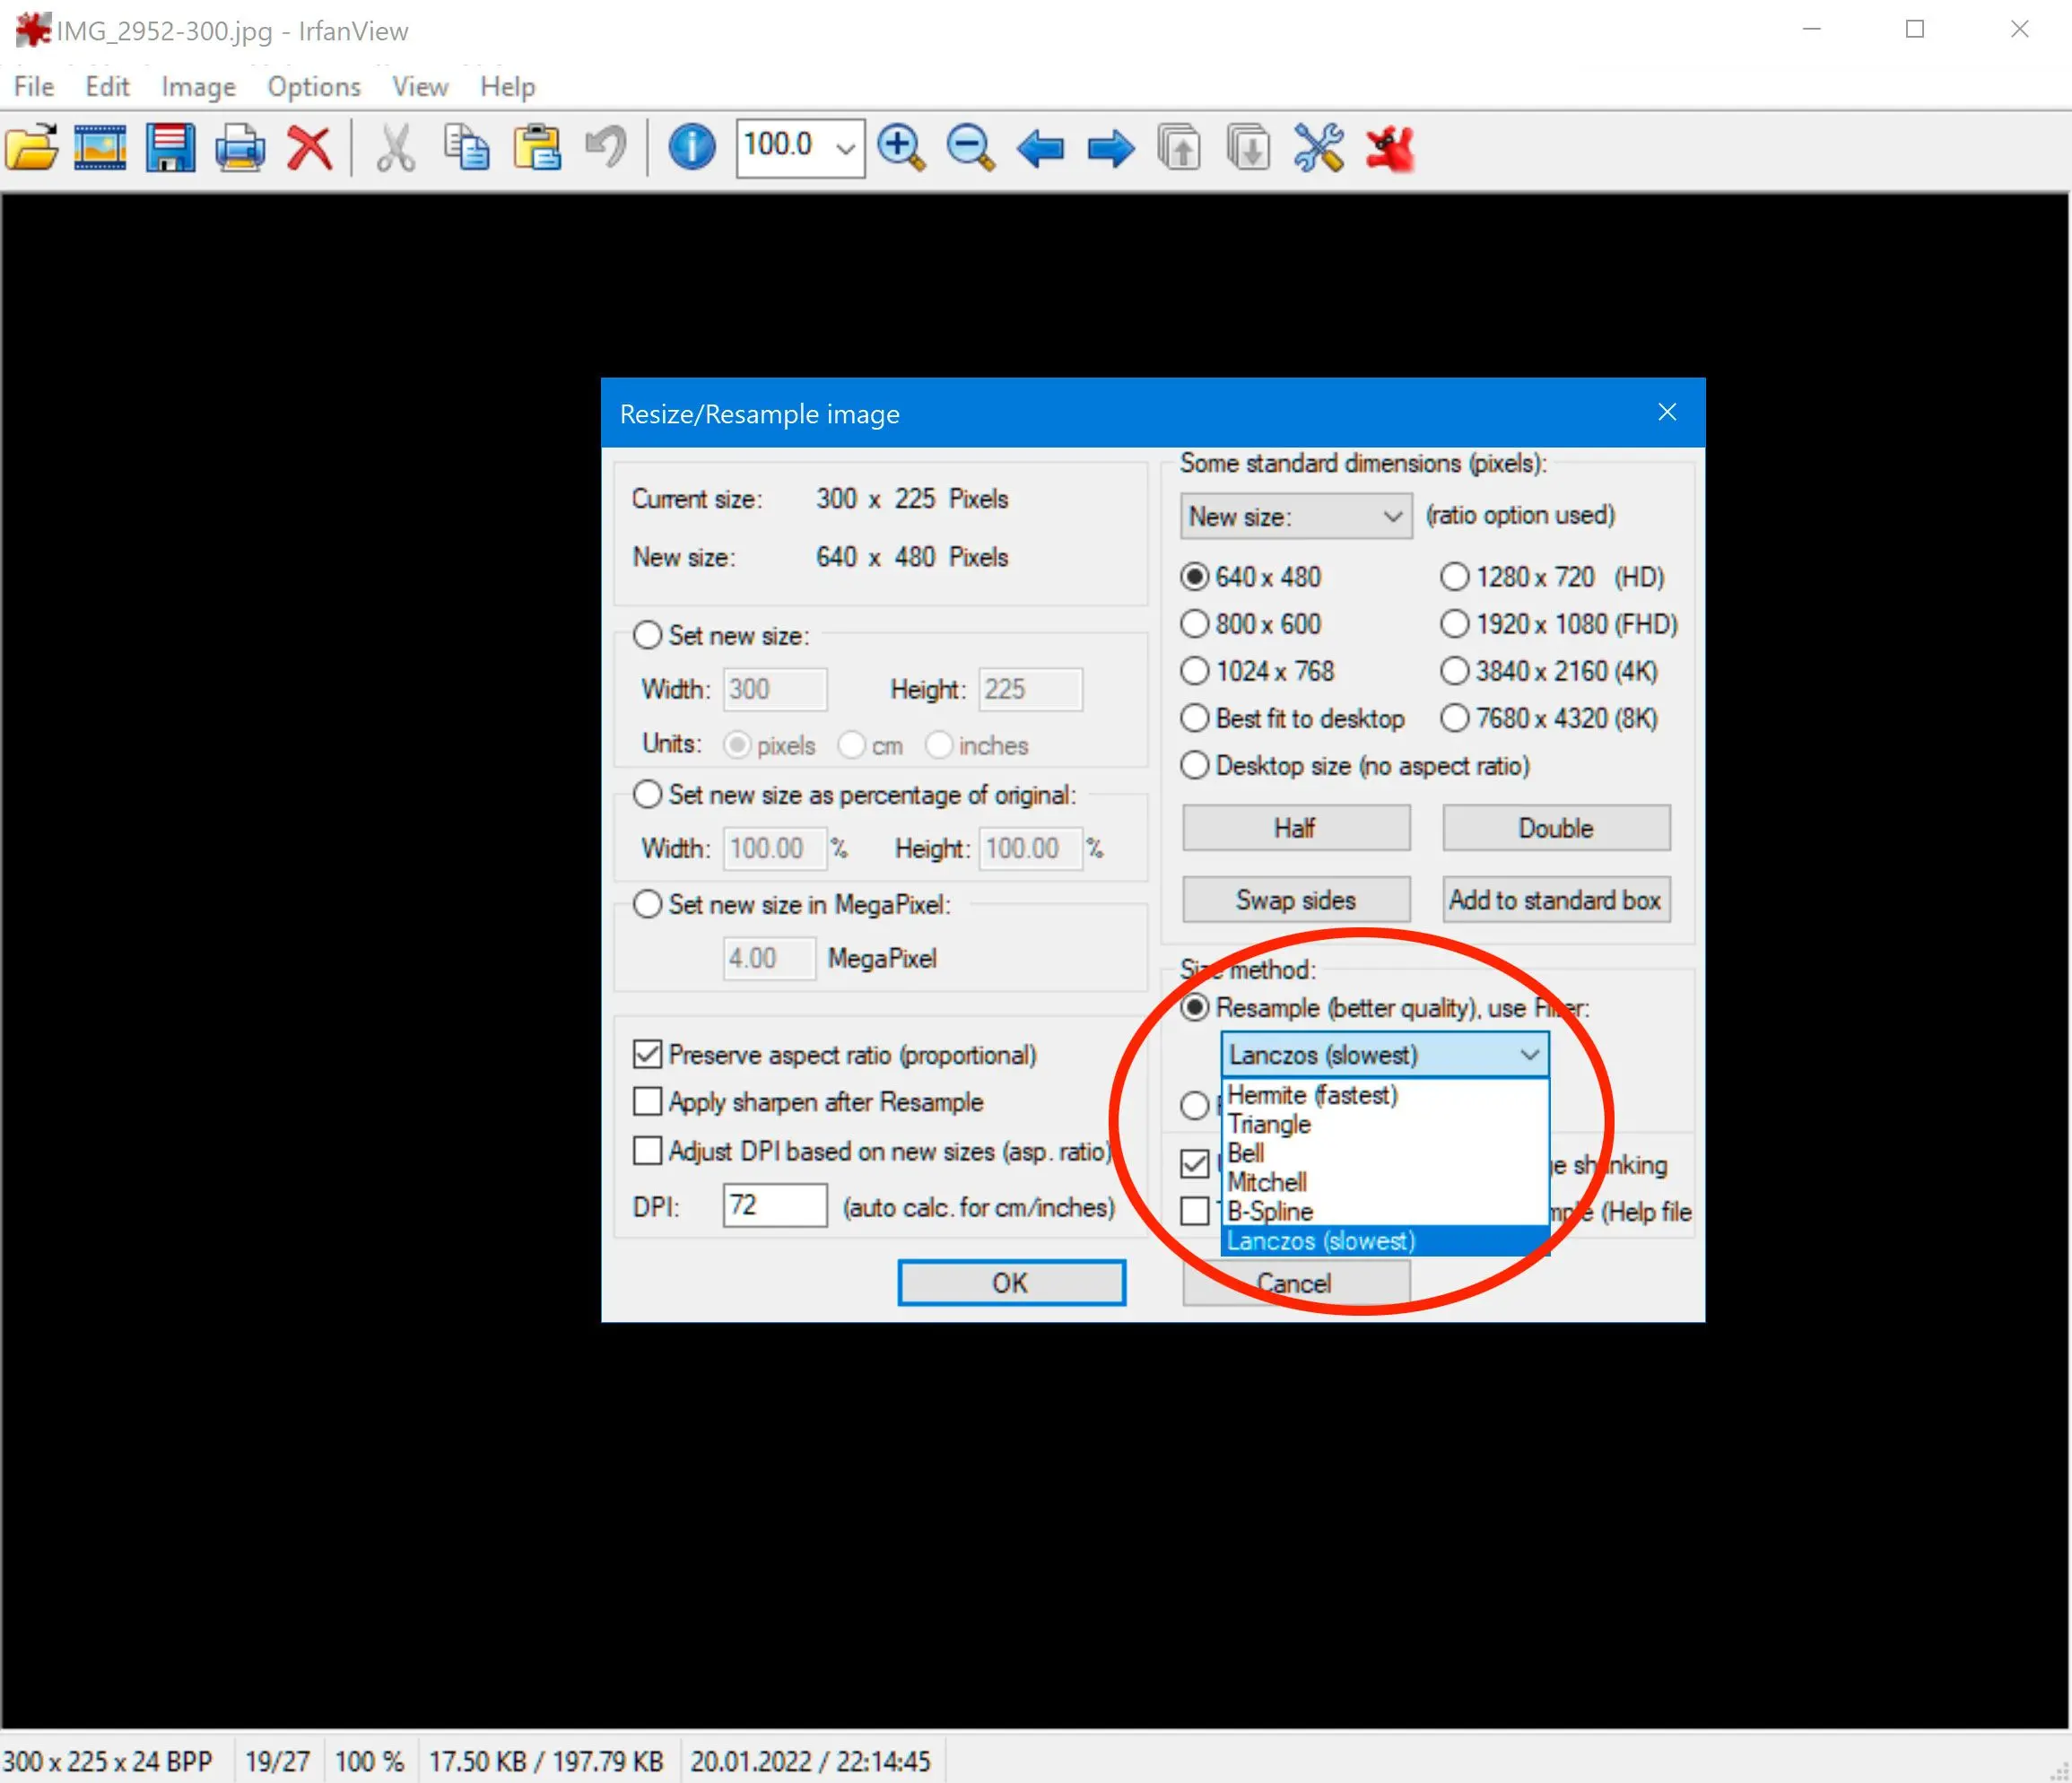Open the Options menu
This screenshot has width=2072, height=1783.
click(x=312, y=83)
